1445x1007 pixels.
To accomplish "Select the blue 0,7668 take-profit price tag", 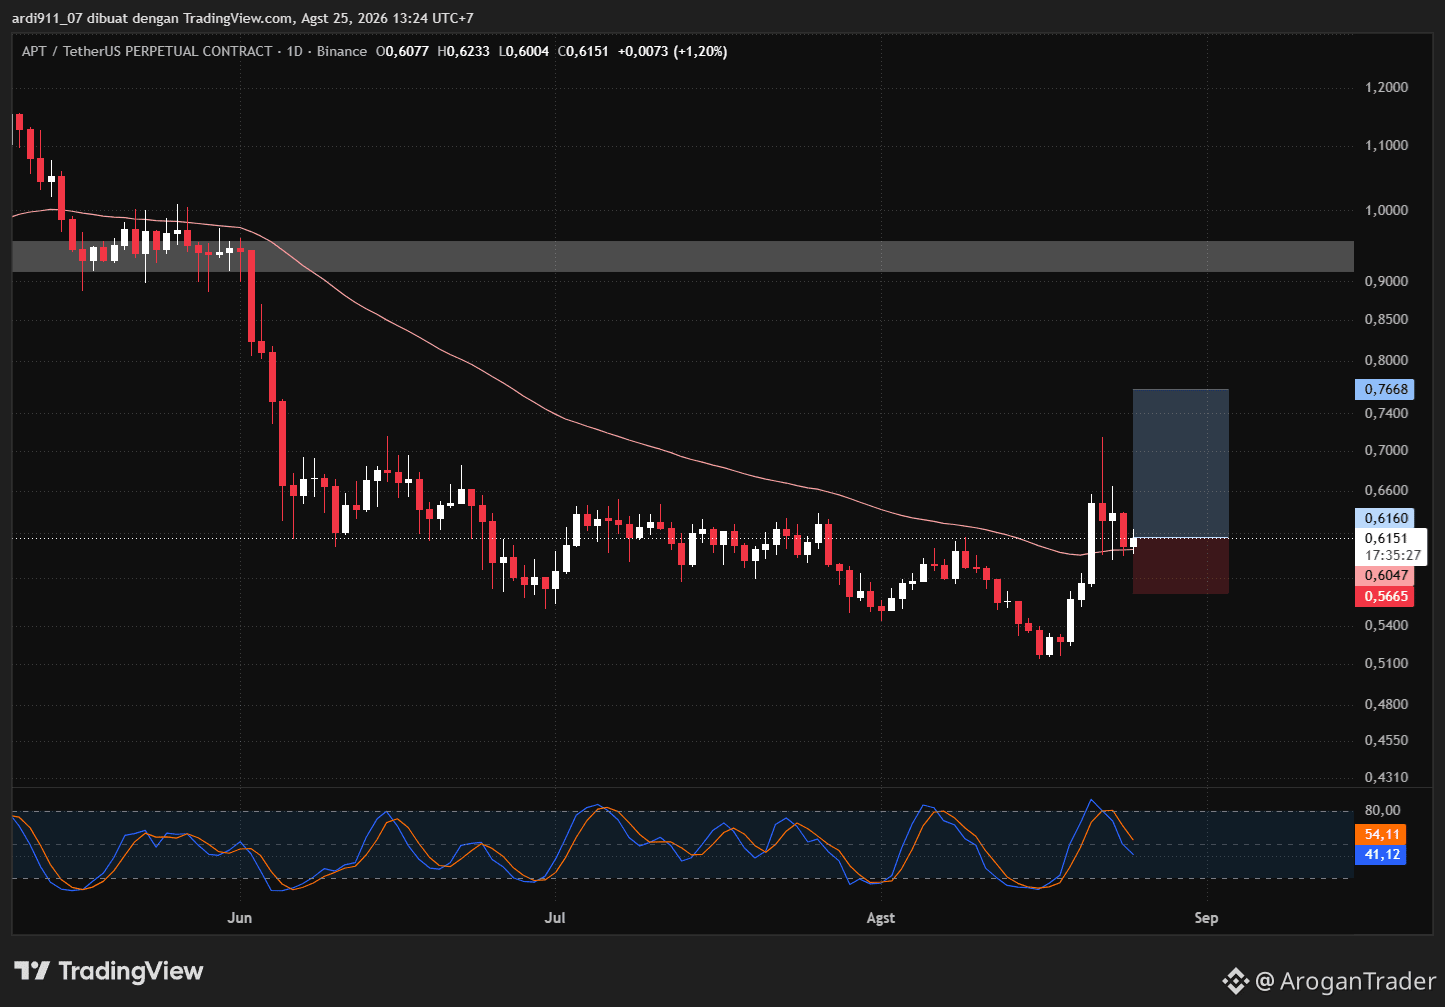I will coord(1385,389).
